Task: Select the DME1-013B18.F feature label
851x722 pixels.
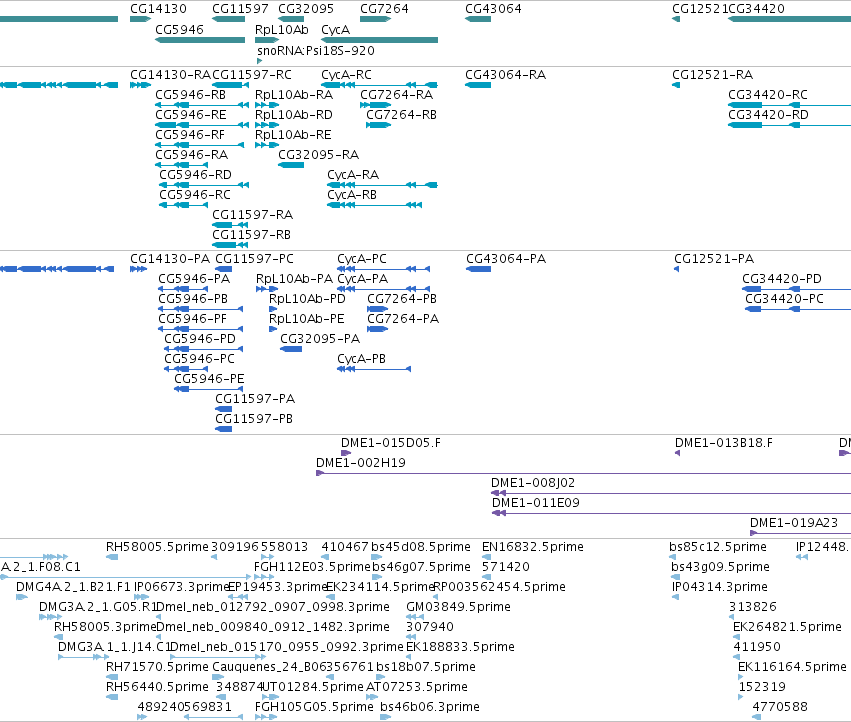Action: click(x=724, y=443)
